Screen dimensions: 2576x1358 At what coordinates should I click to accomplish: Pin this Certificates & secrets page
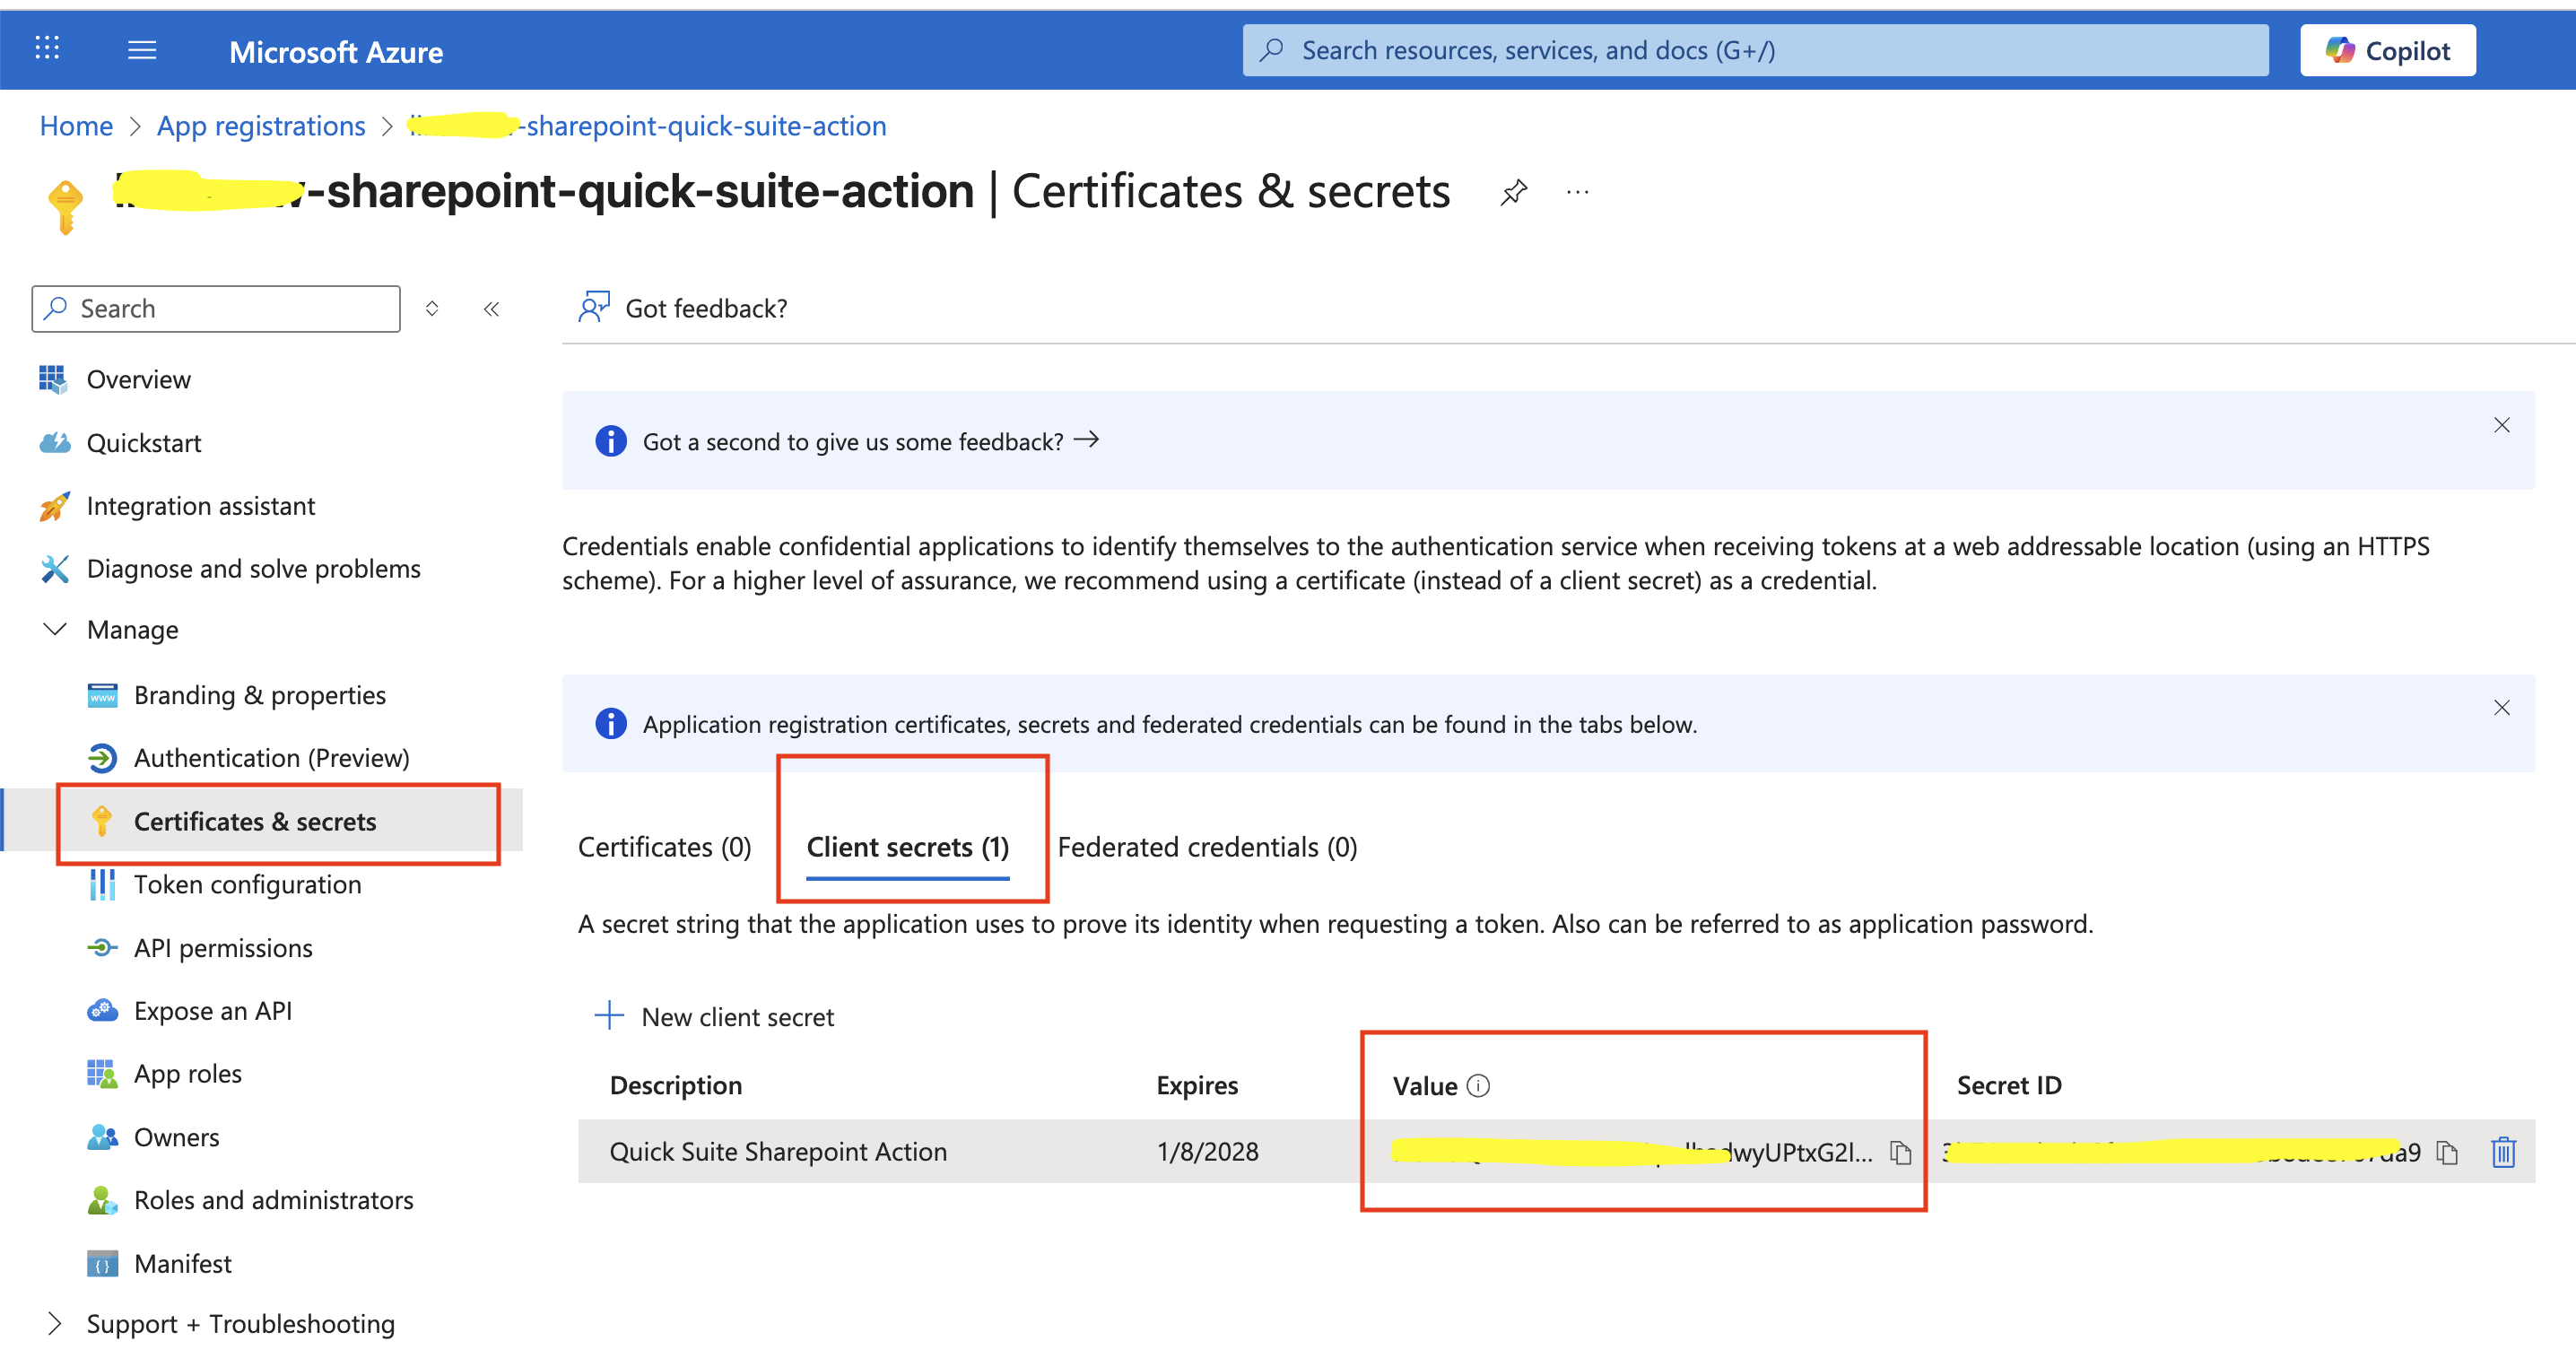[x=1513, y=191]
